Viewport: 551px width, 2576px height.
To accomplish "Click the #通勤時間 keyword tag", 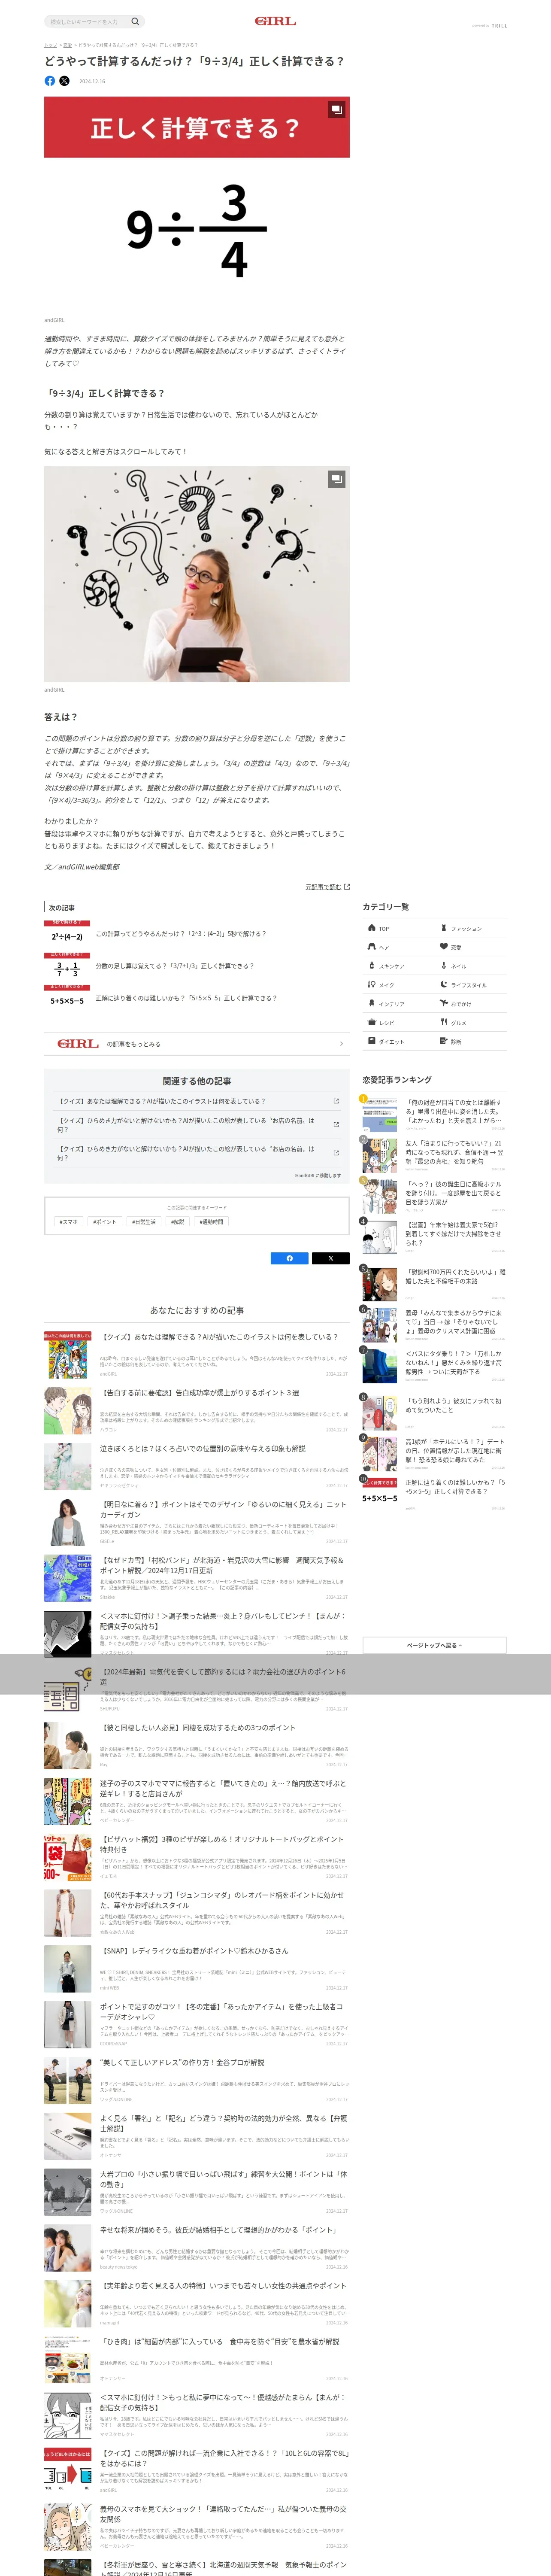I will [212, 1222].
